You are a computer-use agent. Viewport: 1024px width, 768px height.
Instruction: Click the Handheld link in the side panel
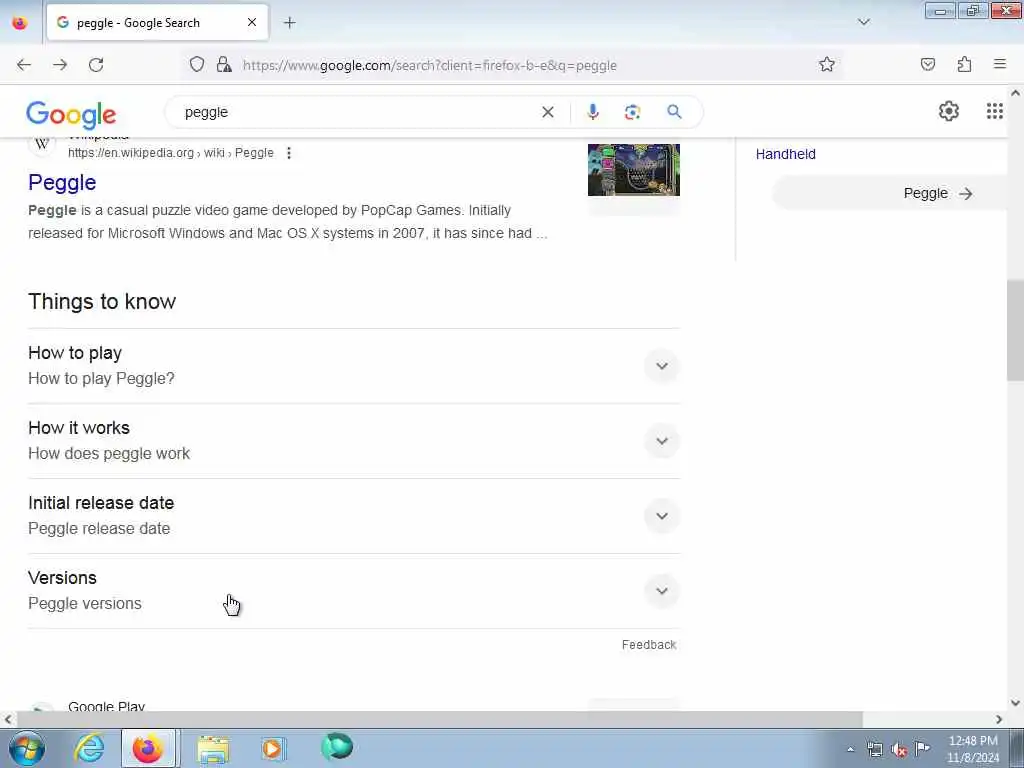pos(786,154)
